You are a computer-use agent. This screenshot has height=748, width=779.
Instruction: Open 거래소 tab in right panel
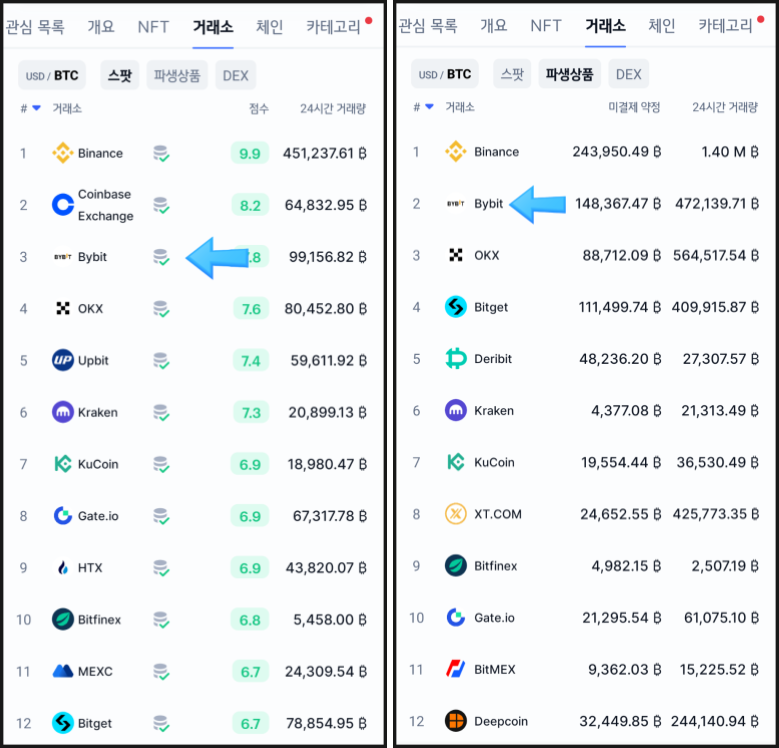tap(605, 25)
